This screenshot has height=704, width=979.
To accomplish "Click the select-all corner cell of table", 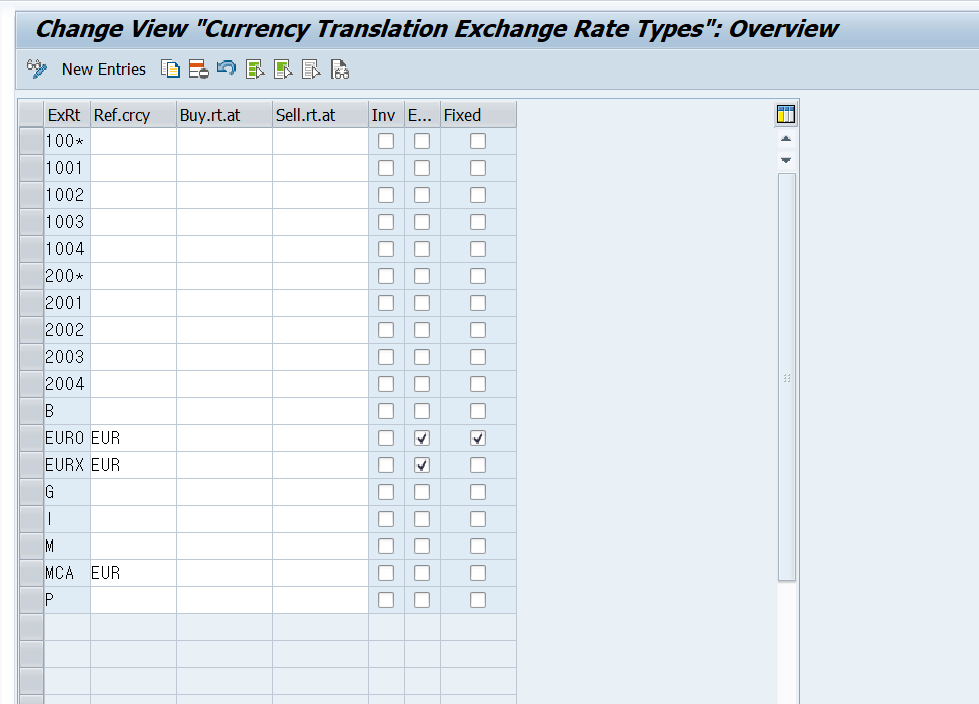I will point(31,115).
